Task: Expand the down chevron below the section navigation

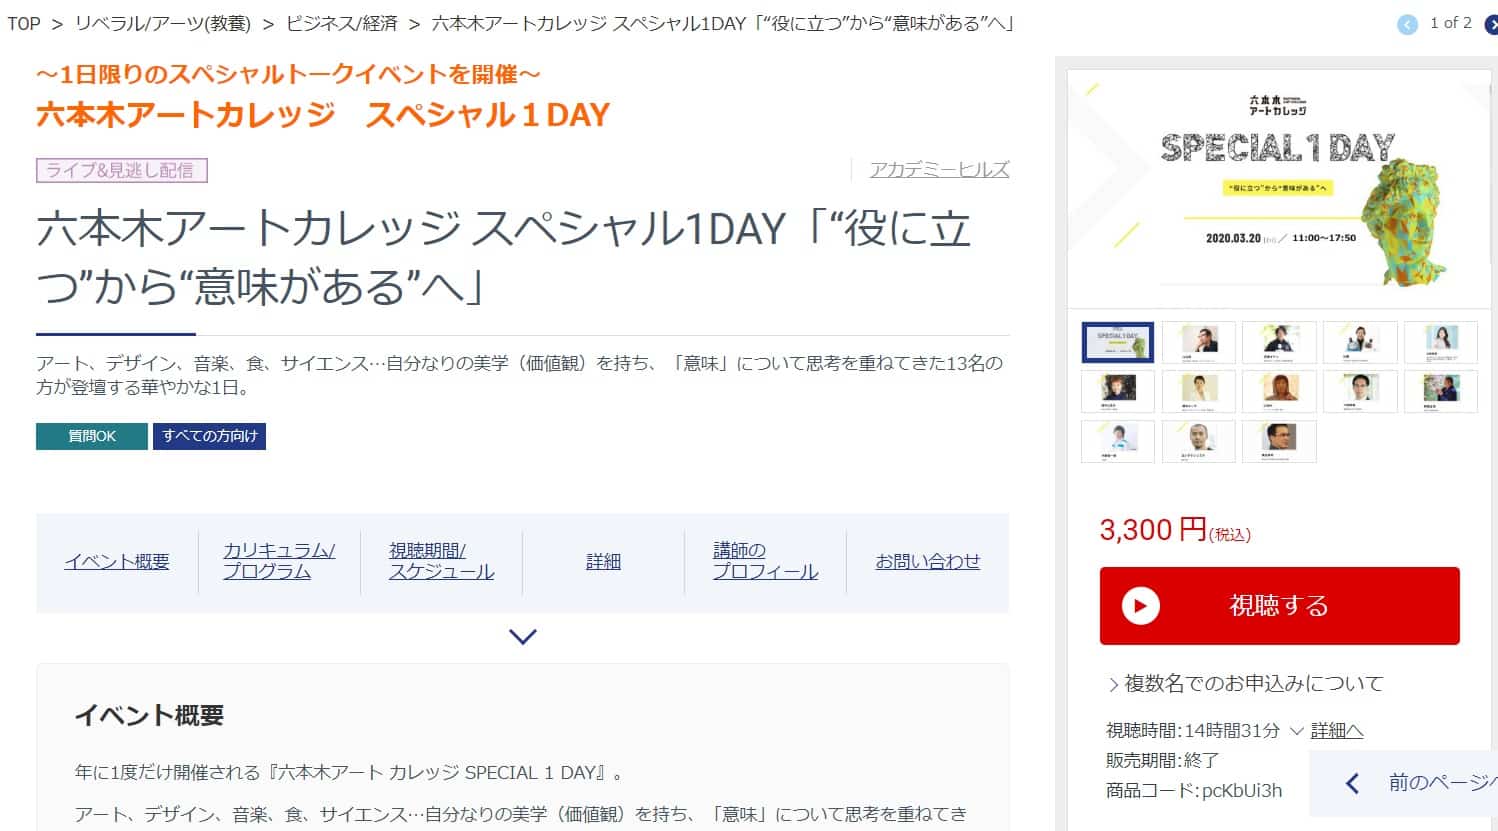Action: 523,636
